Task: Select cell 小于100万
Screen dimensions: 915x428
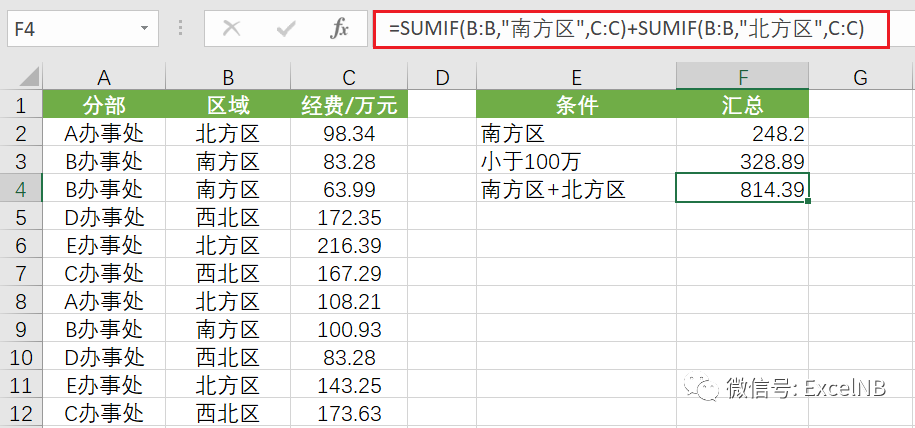Action: point(577,161)
